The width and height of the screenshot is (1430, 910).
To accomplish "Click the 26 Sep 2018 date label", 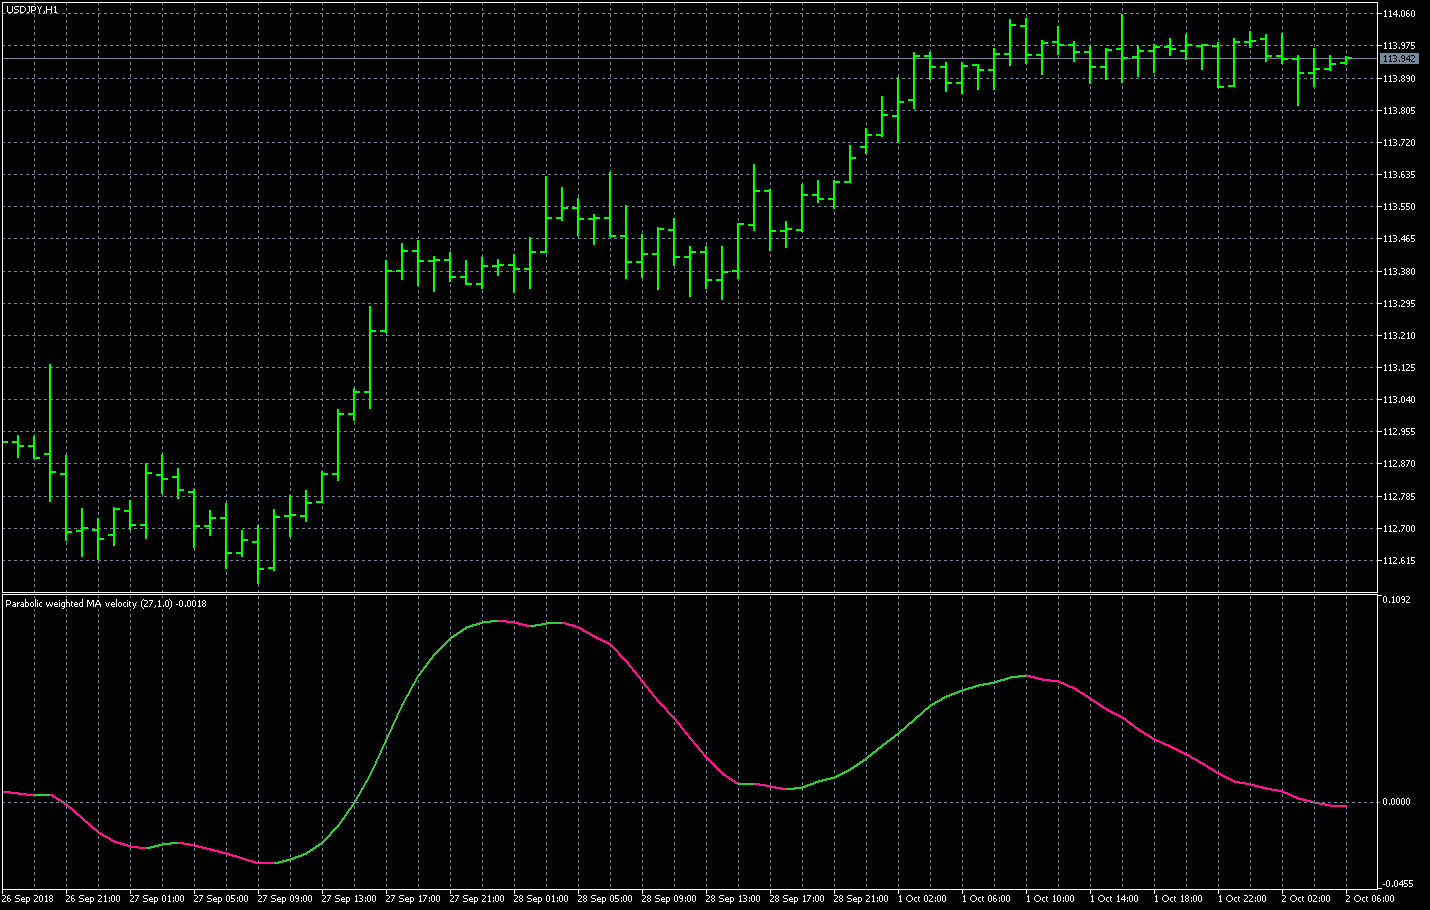I will (29, 899).
